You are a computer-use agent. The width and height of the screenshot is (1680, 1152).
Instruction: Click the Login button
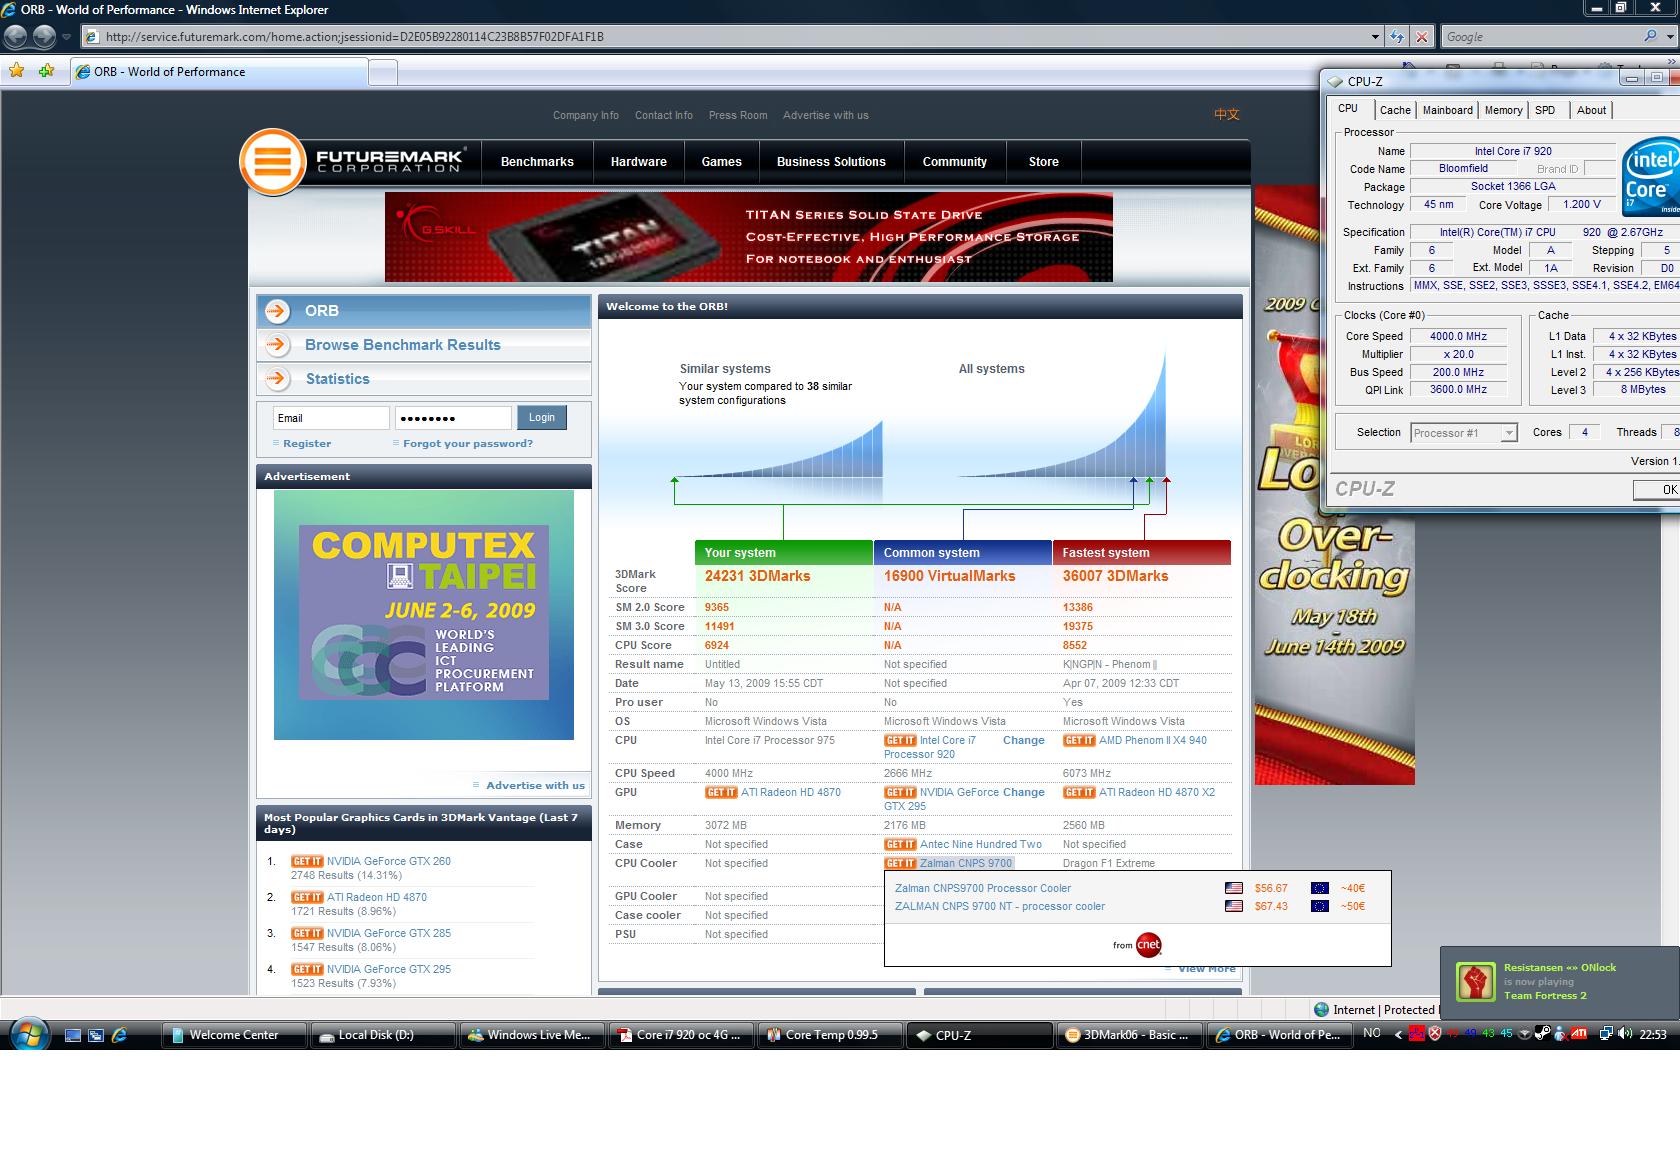pos(542,418)
